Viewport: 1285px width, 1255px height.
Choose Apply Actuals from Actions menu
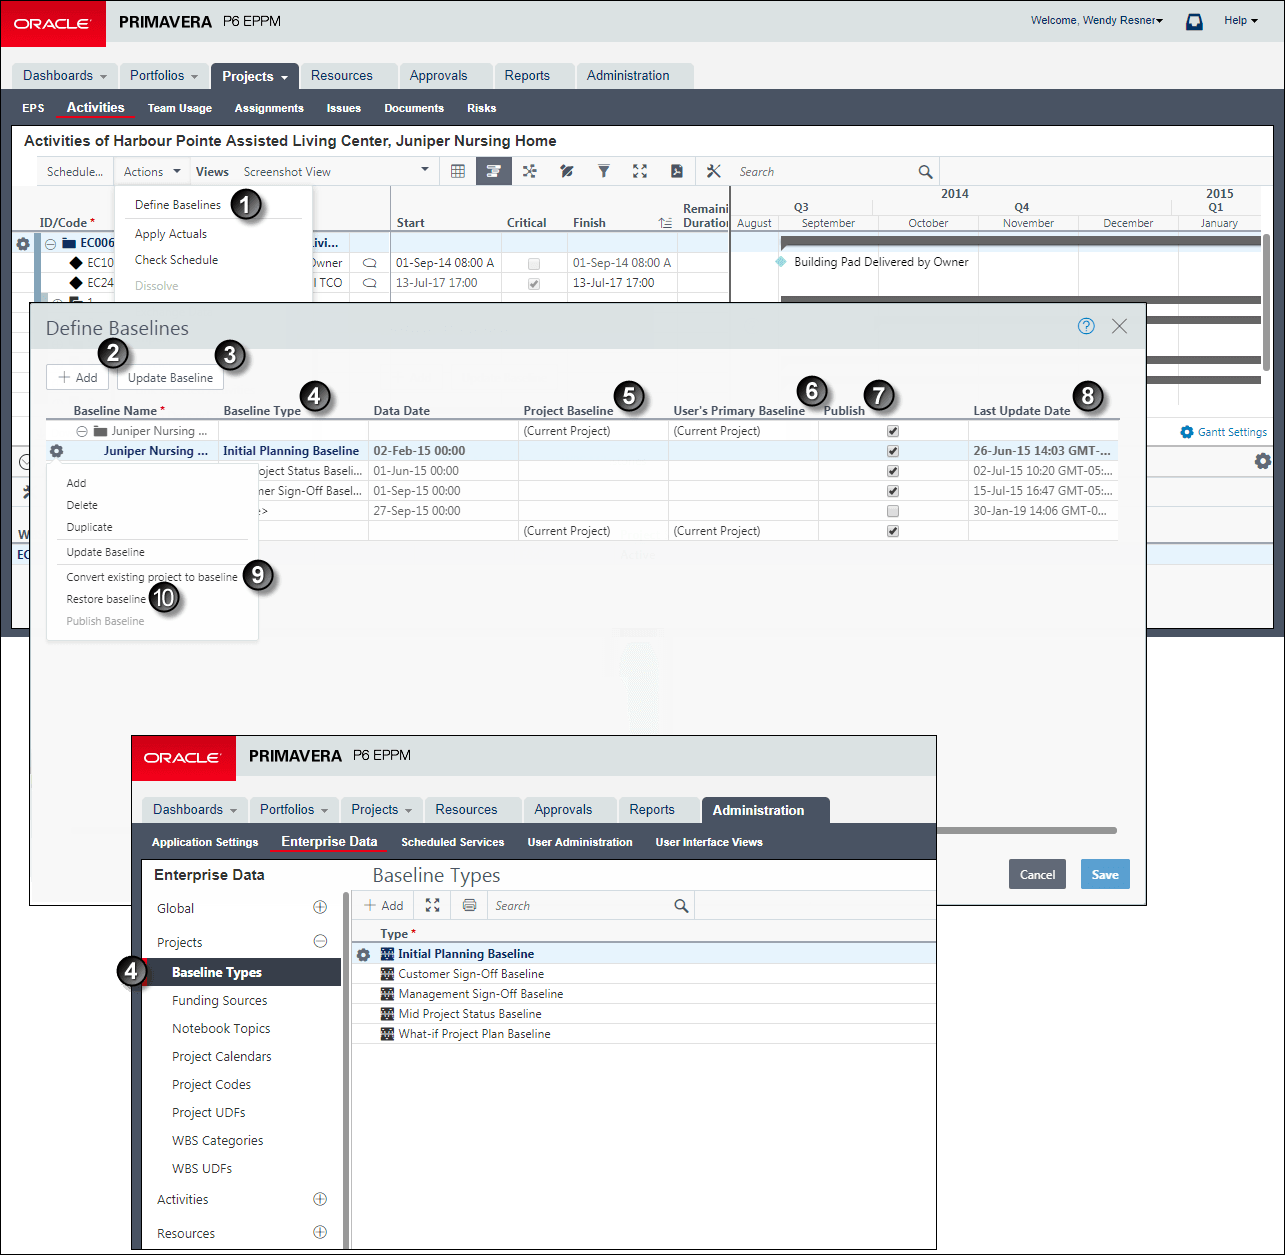[171, 234]
